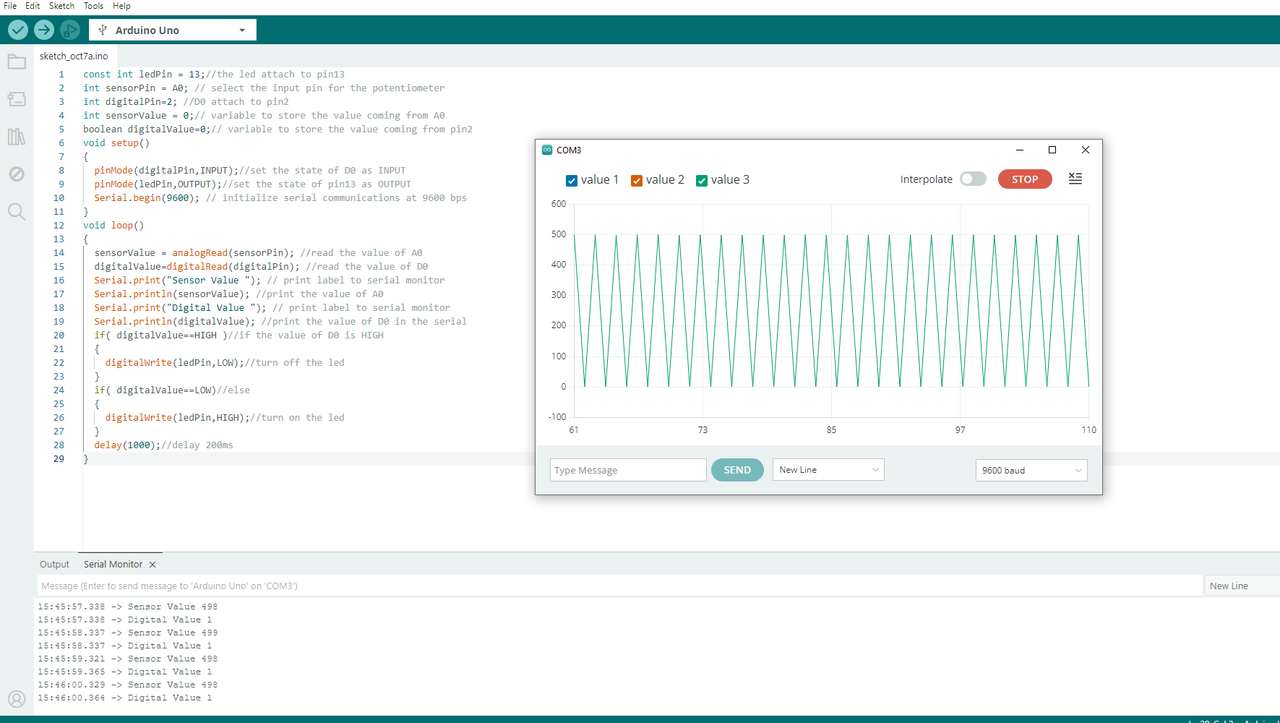Close the Serial Monitor tab with its X
1280x723 pixels.
point(153,565)
